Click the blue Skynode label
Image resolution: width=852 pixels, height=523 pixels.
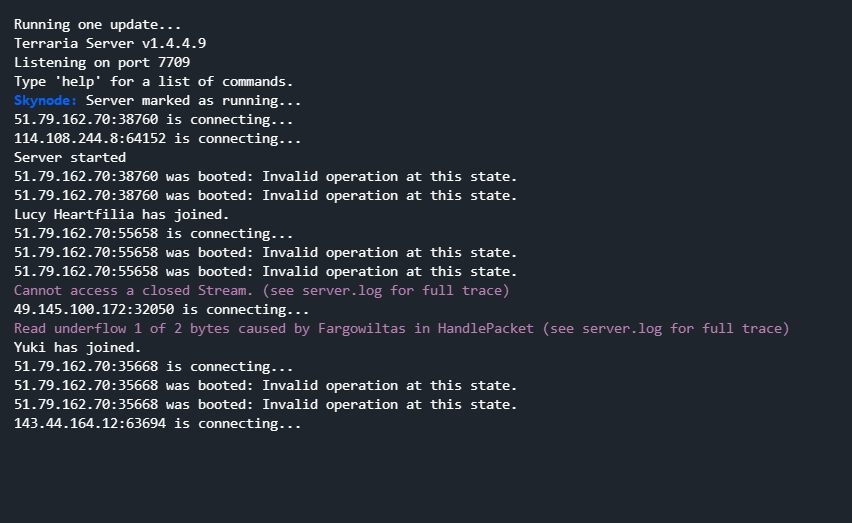[x=45, y=100]
